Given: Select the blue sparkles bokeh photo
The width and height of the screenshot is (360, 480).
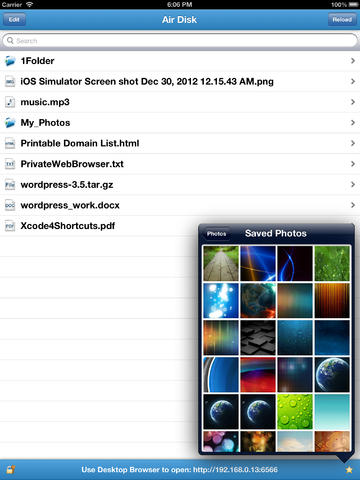Looking at the screenshot, I should coord(221,300).
